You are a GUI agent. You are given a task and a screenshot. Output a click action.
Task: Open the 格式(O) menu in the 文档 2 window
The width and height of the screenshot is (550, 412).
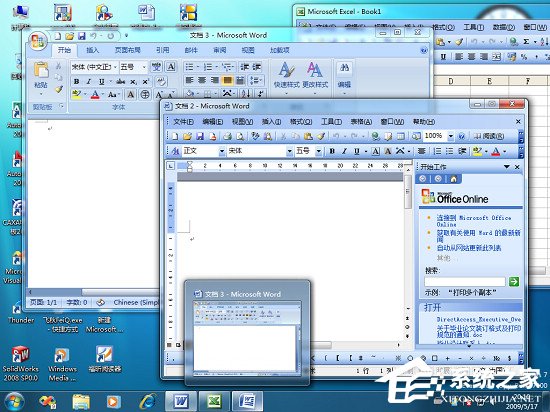coord(301,122)
